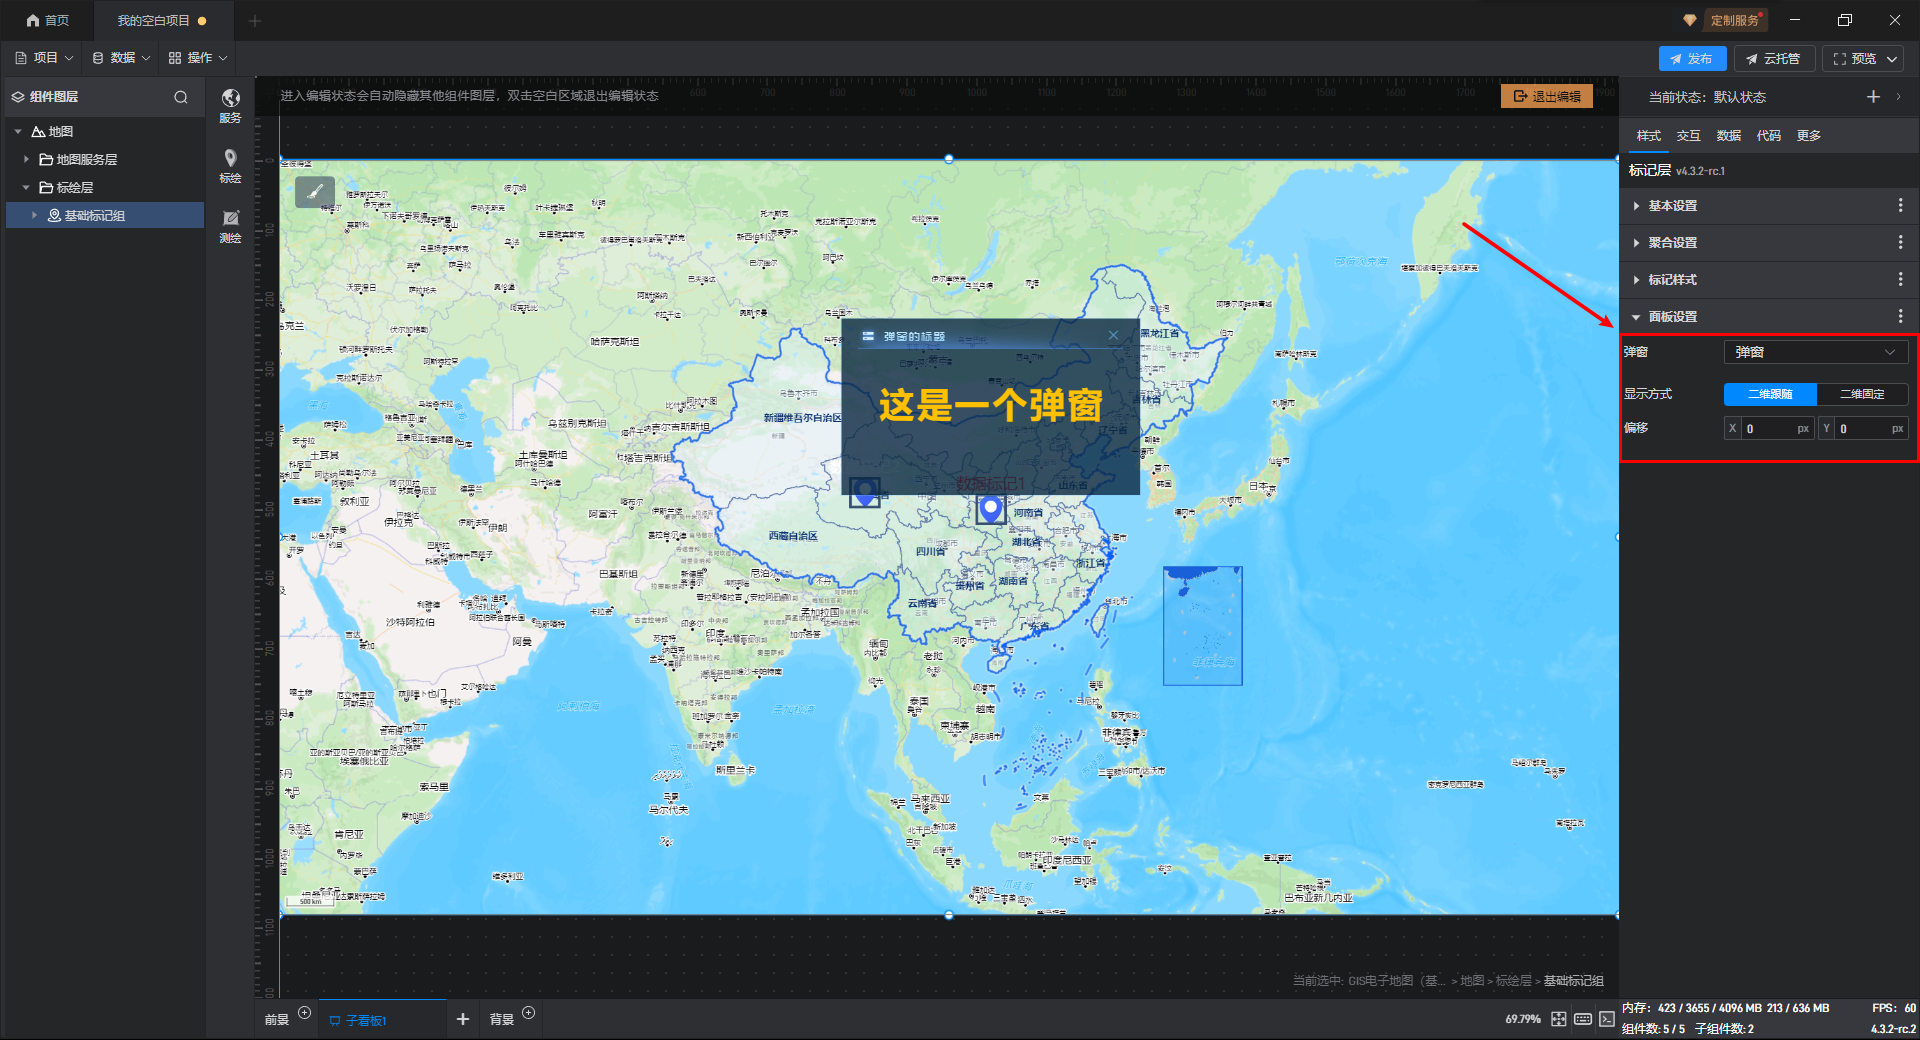Viewport: 1920px width, 1040px height.
Task: Open more options for 面板设置
Action: (x=1900, y=316)
